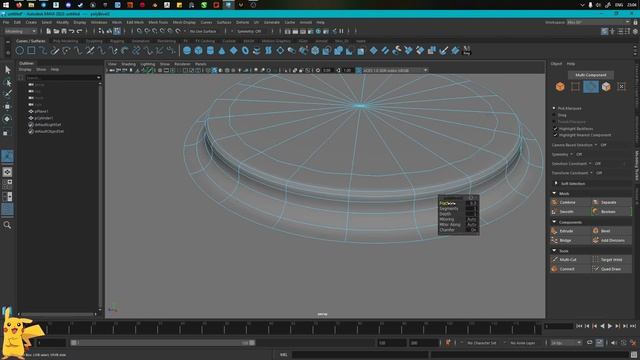640x360 pixels.
Task: Choose the Paint Selection tool in toolbox
Action: (7, 93)
